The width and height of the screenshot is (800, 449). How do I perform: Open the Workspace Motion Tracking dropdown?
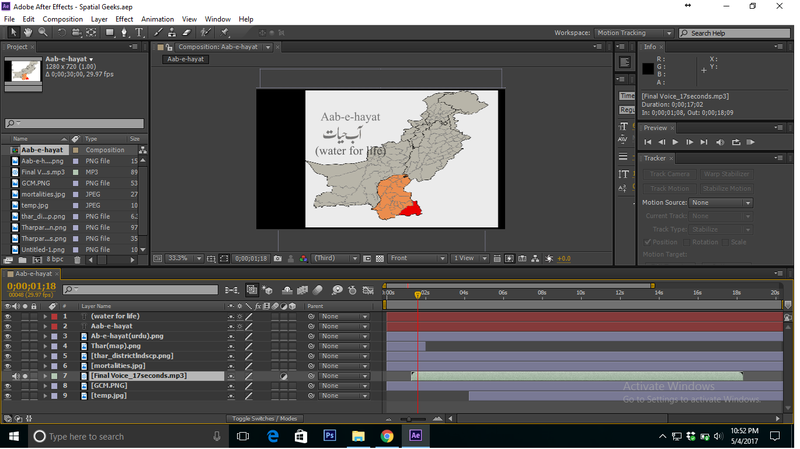[x=634, y=33]
